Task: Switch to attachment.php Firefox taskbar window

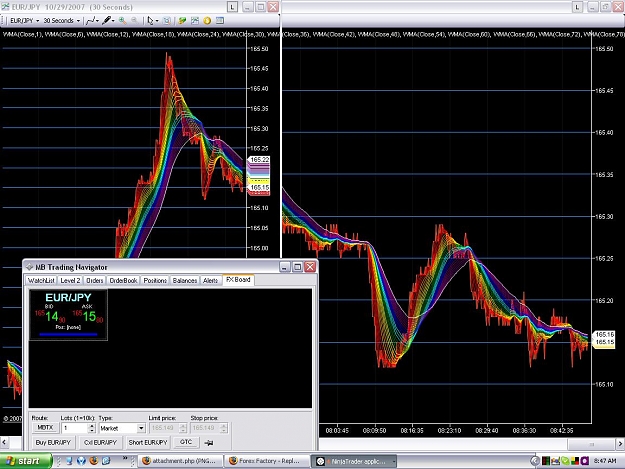Action: tap(180, 461)
